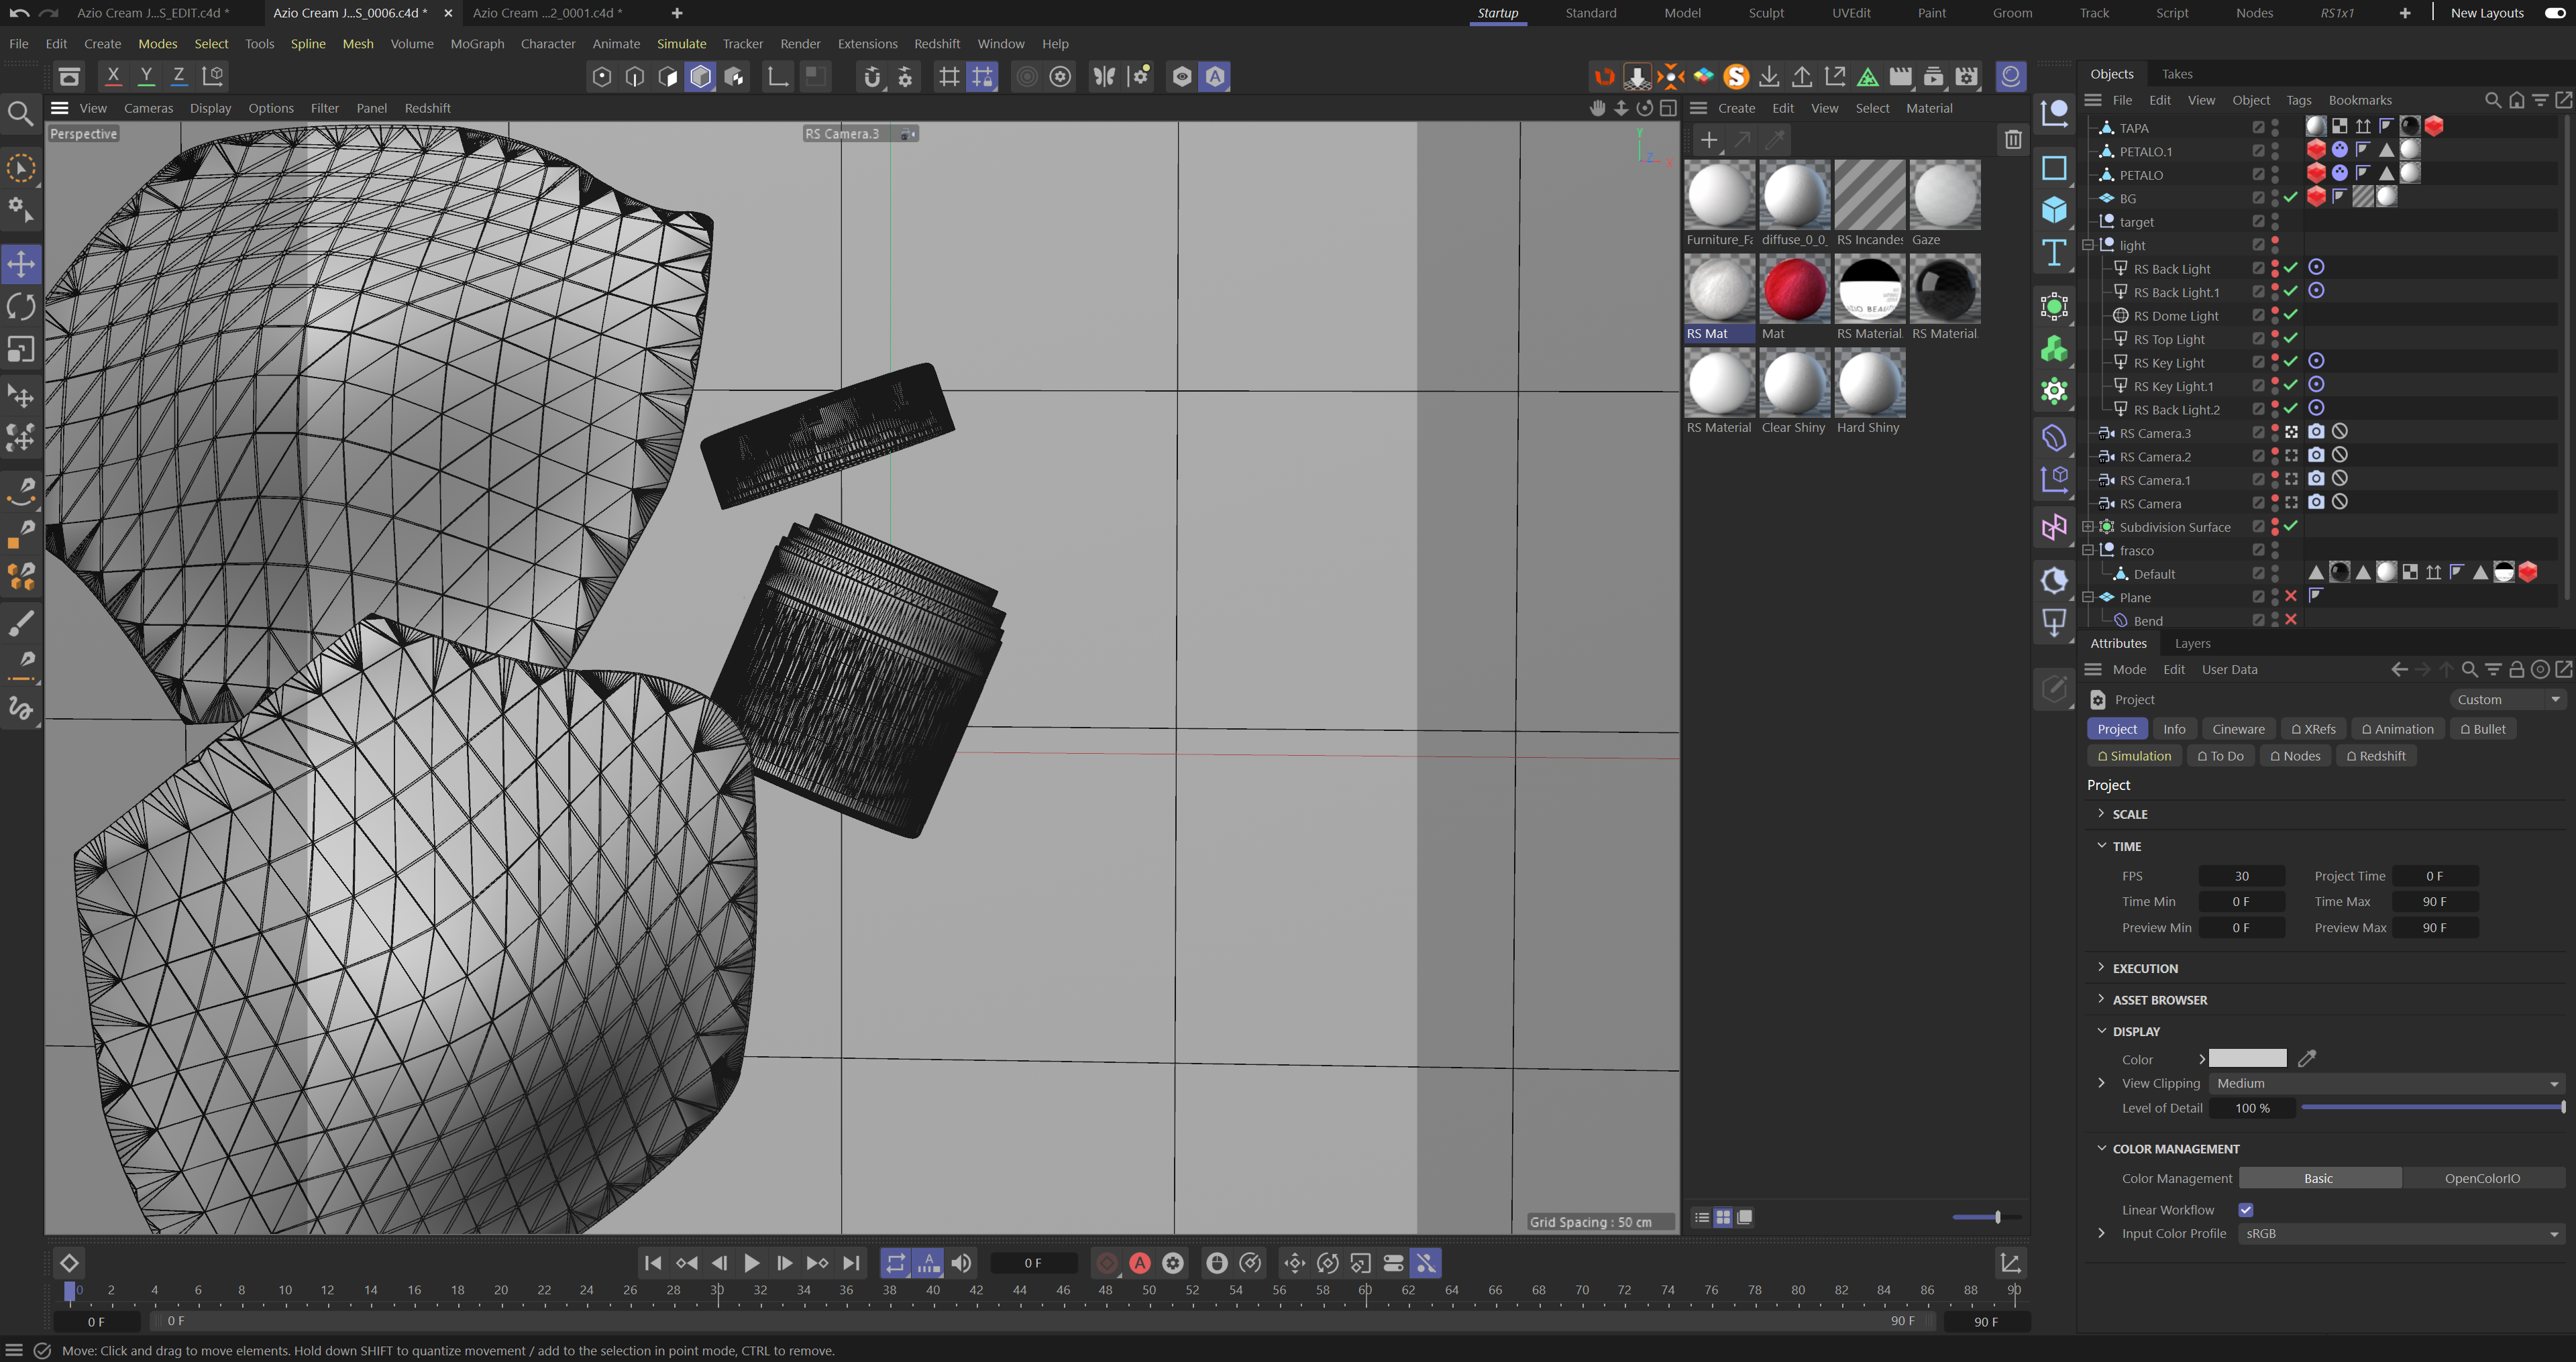The image size is (2576, 1362).
Task: Expand the Subdivision Surface tree item
Action: pos(2088,527)
